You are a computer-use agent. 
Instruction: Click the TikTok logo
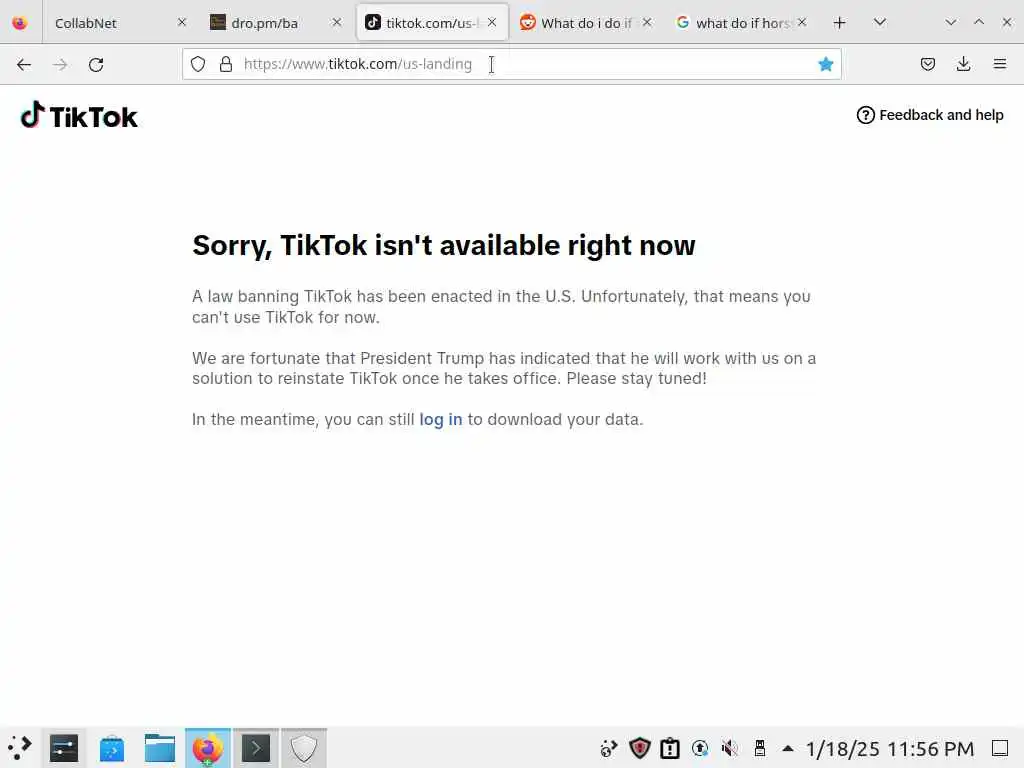click(79, 116)
